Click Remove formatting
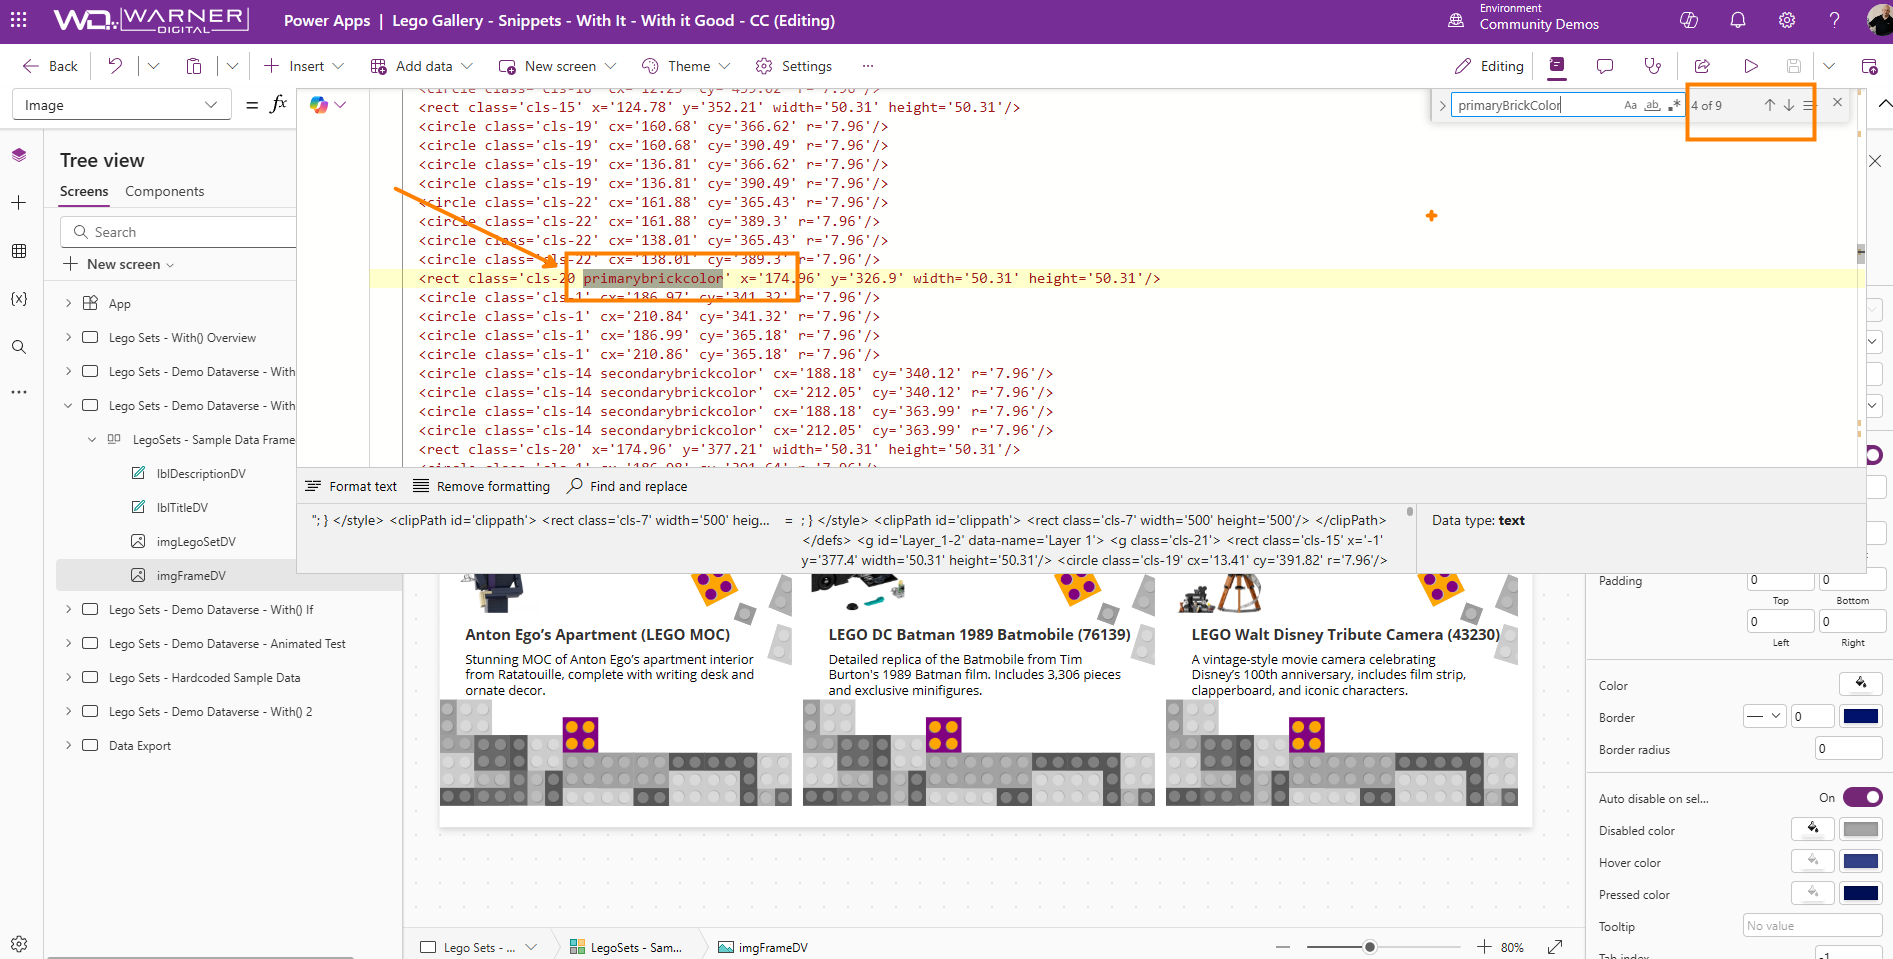1893x959 pixels. (x=482, y=486)
